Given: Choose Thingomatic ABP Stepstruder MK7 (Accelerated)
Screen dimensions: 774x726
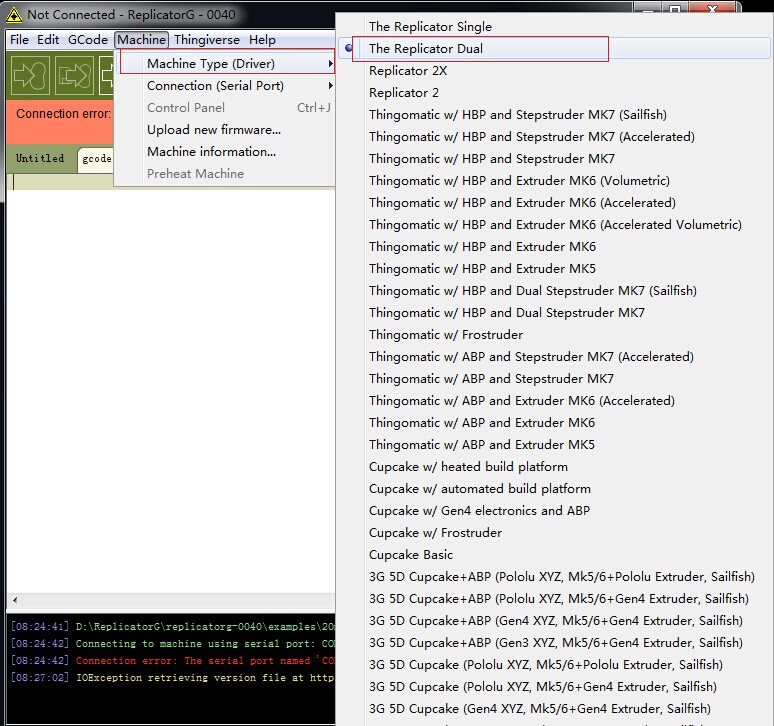Looking at the screenshot, I should tap(554, 356).
